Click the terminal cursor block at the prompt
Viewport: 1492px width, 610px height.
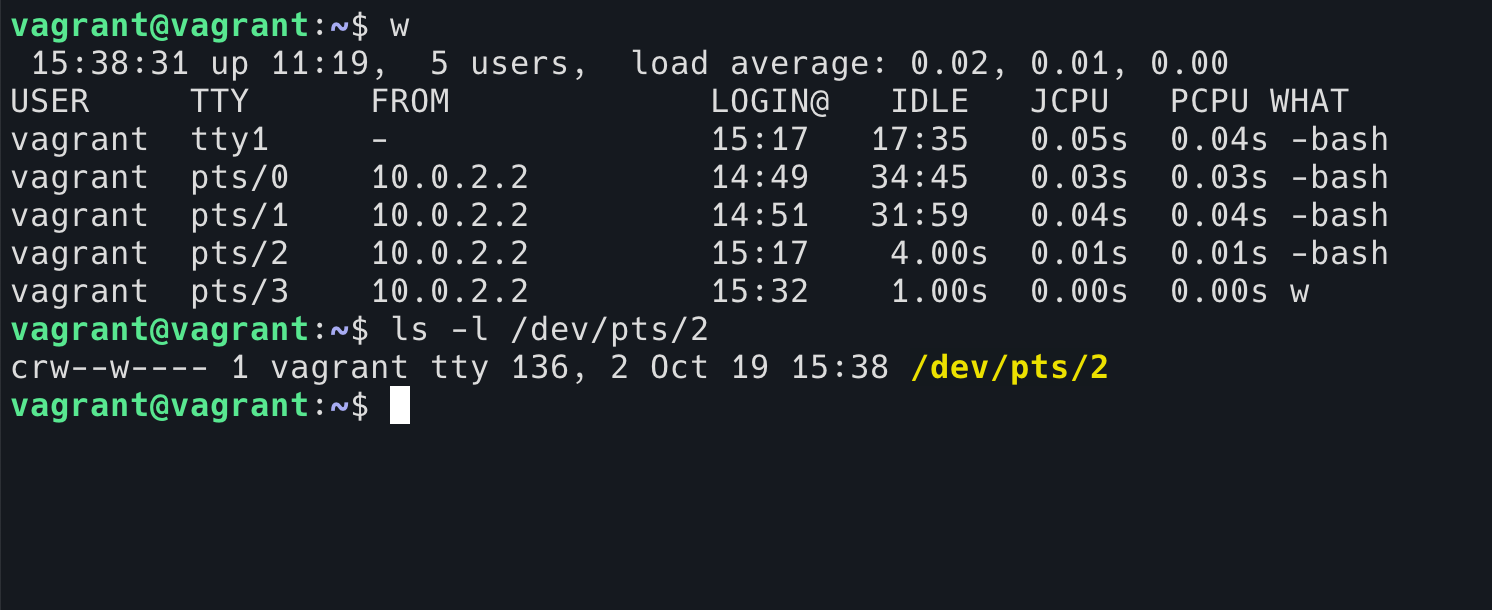coord(400,406)
